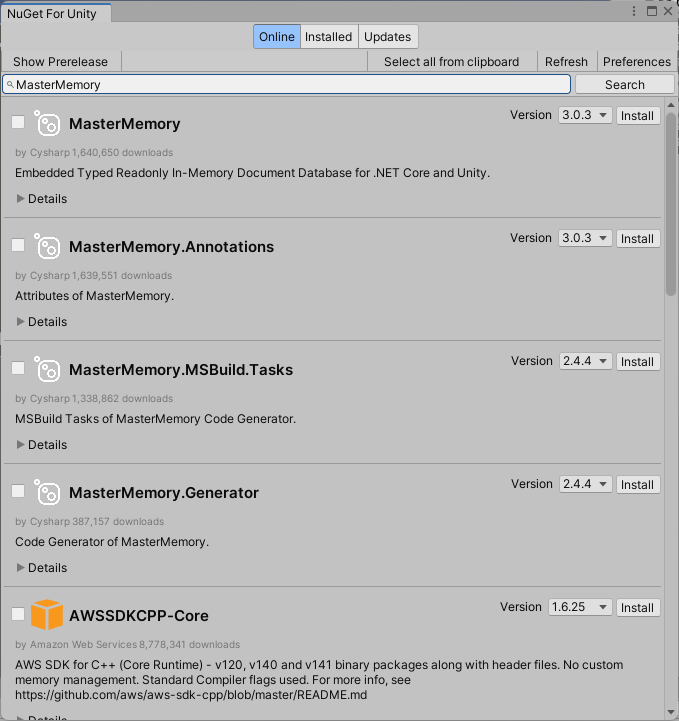Click the MasterMemory.Annotations title
679x721 pixels.
[171, 247]
